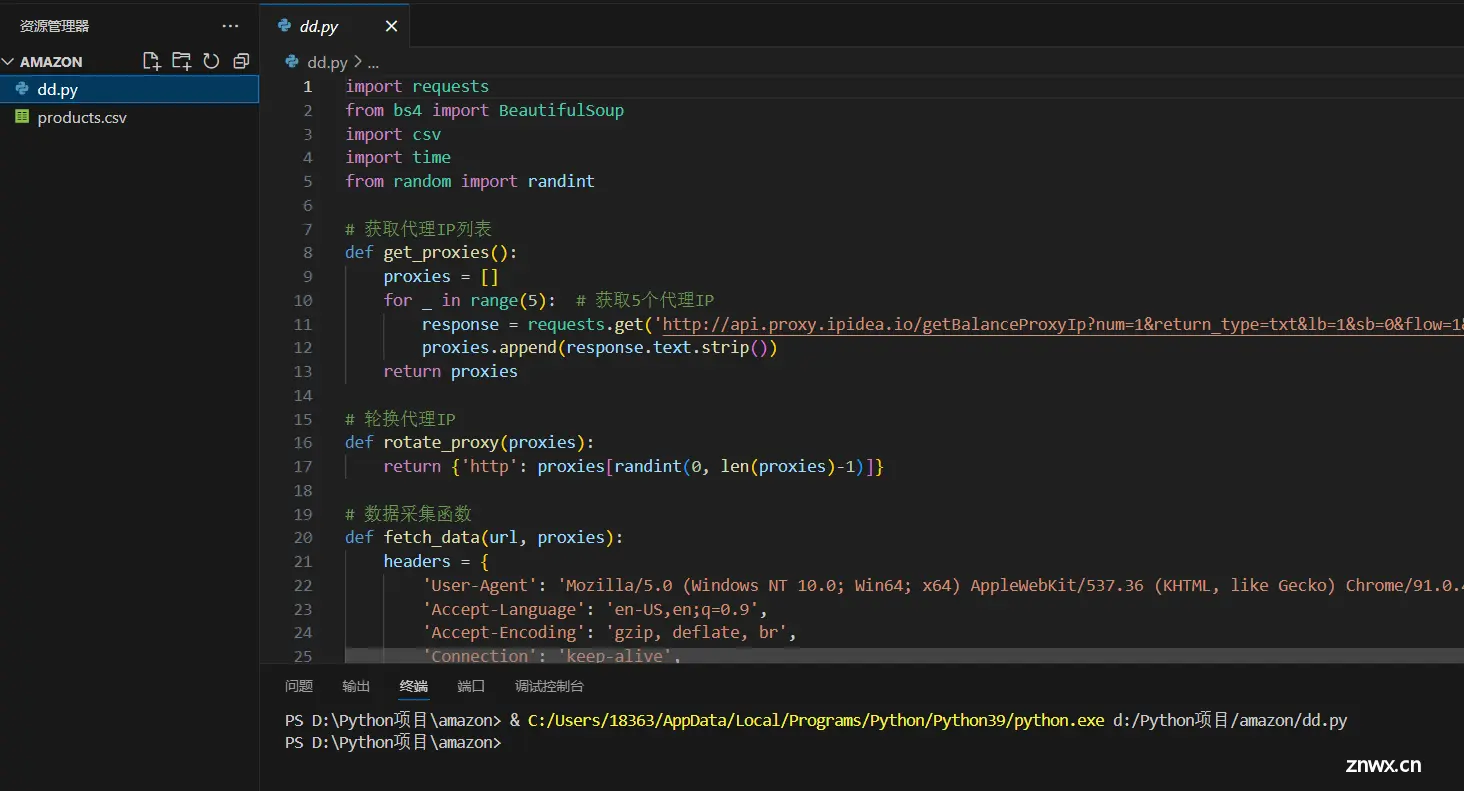The height and width of the screenshot is (791, 1464).
Task: Click 'keep-alive' on line 25
Action: (614, 657)
